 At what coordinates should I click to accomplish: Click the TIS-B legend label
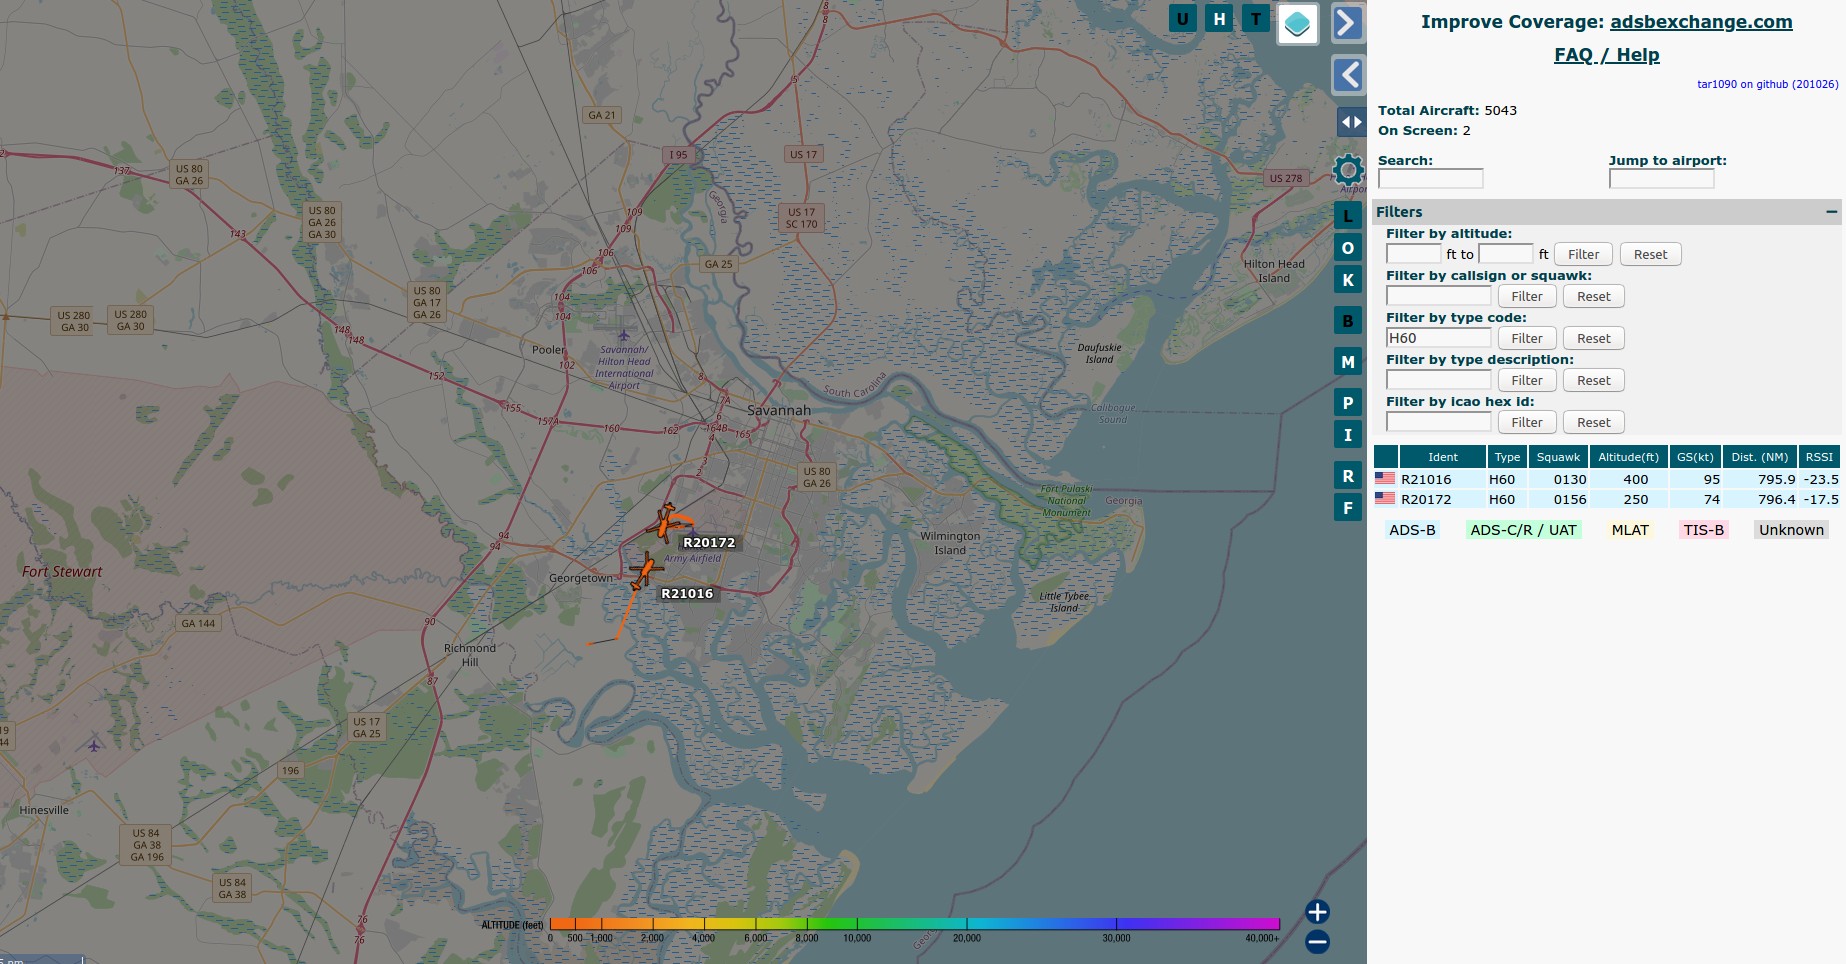point(1703,530)
